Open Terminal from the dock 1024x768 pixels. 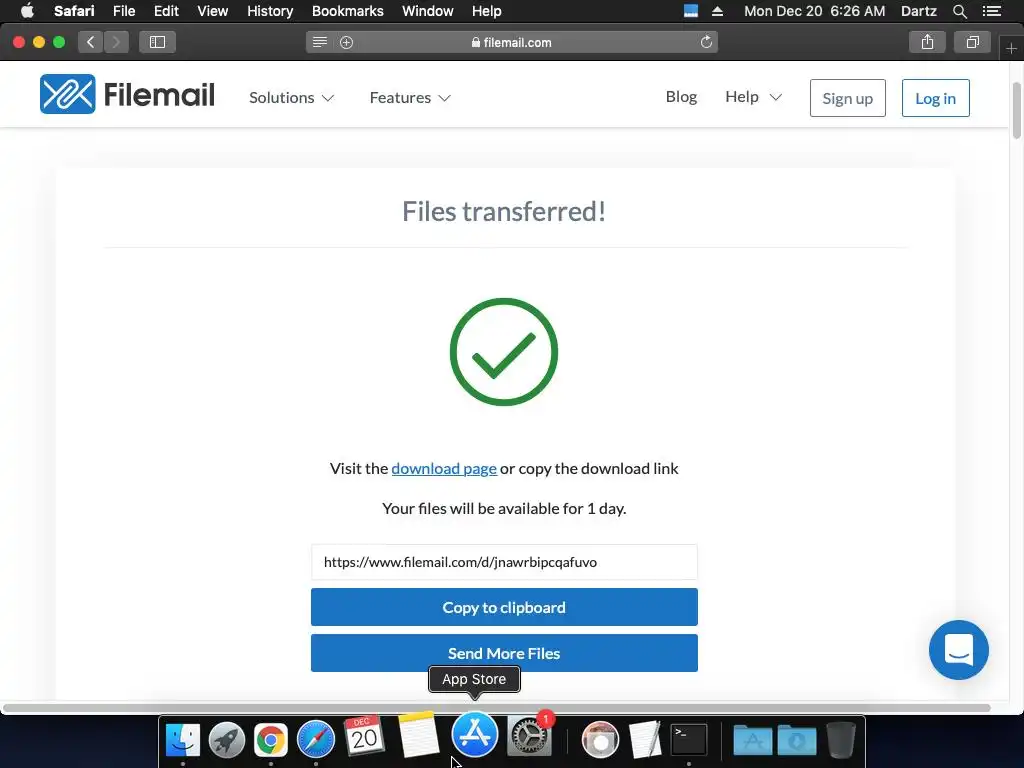pyautogui.click(x=689, y=738)
